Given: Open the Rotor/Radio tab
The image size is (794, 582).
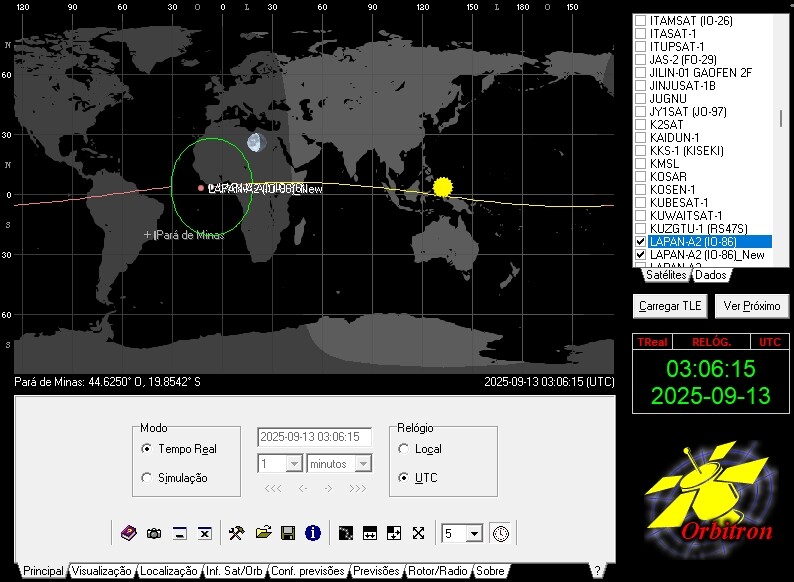Looking at the screenshot, I should (437, 571).
